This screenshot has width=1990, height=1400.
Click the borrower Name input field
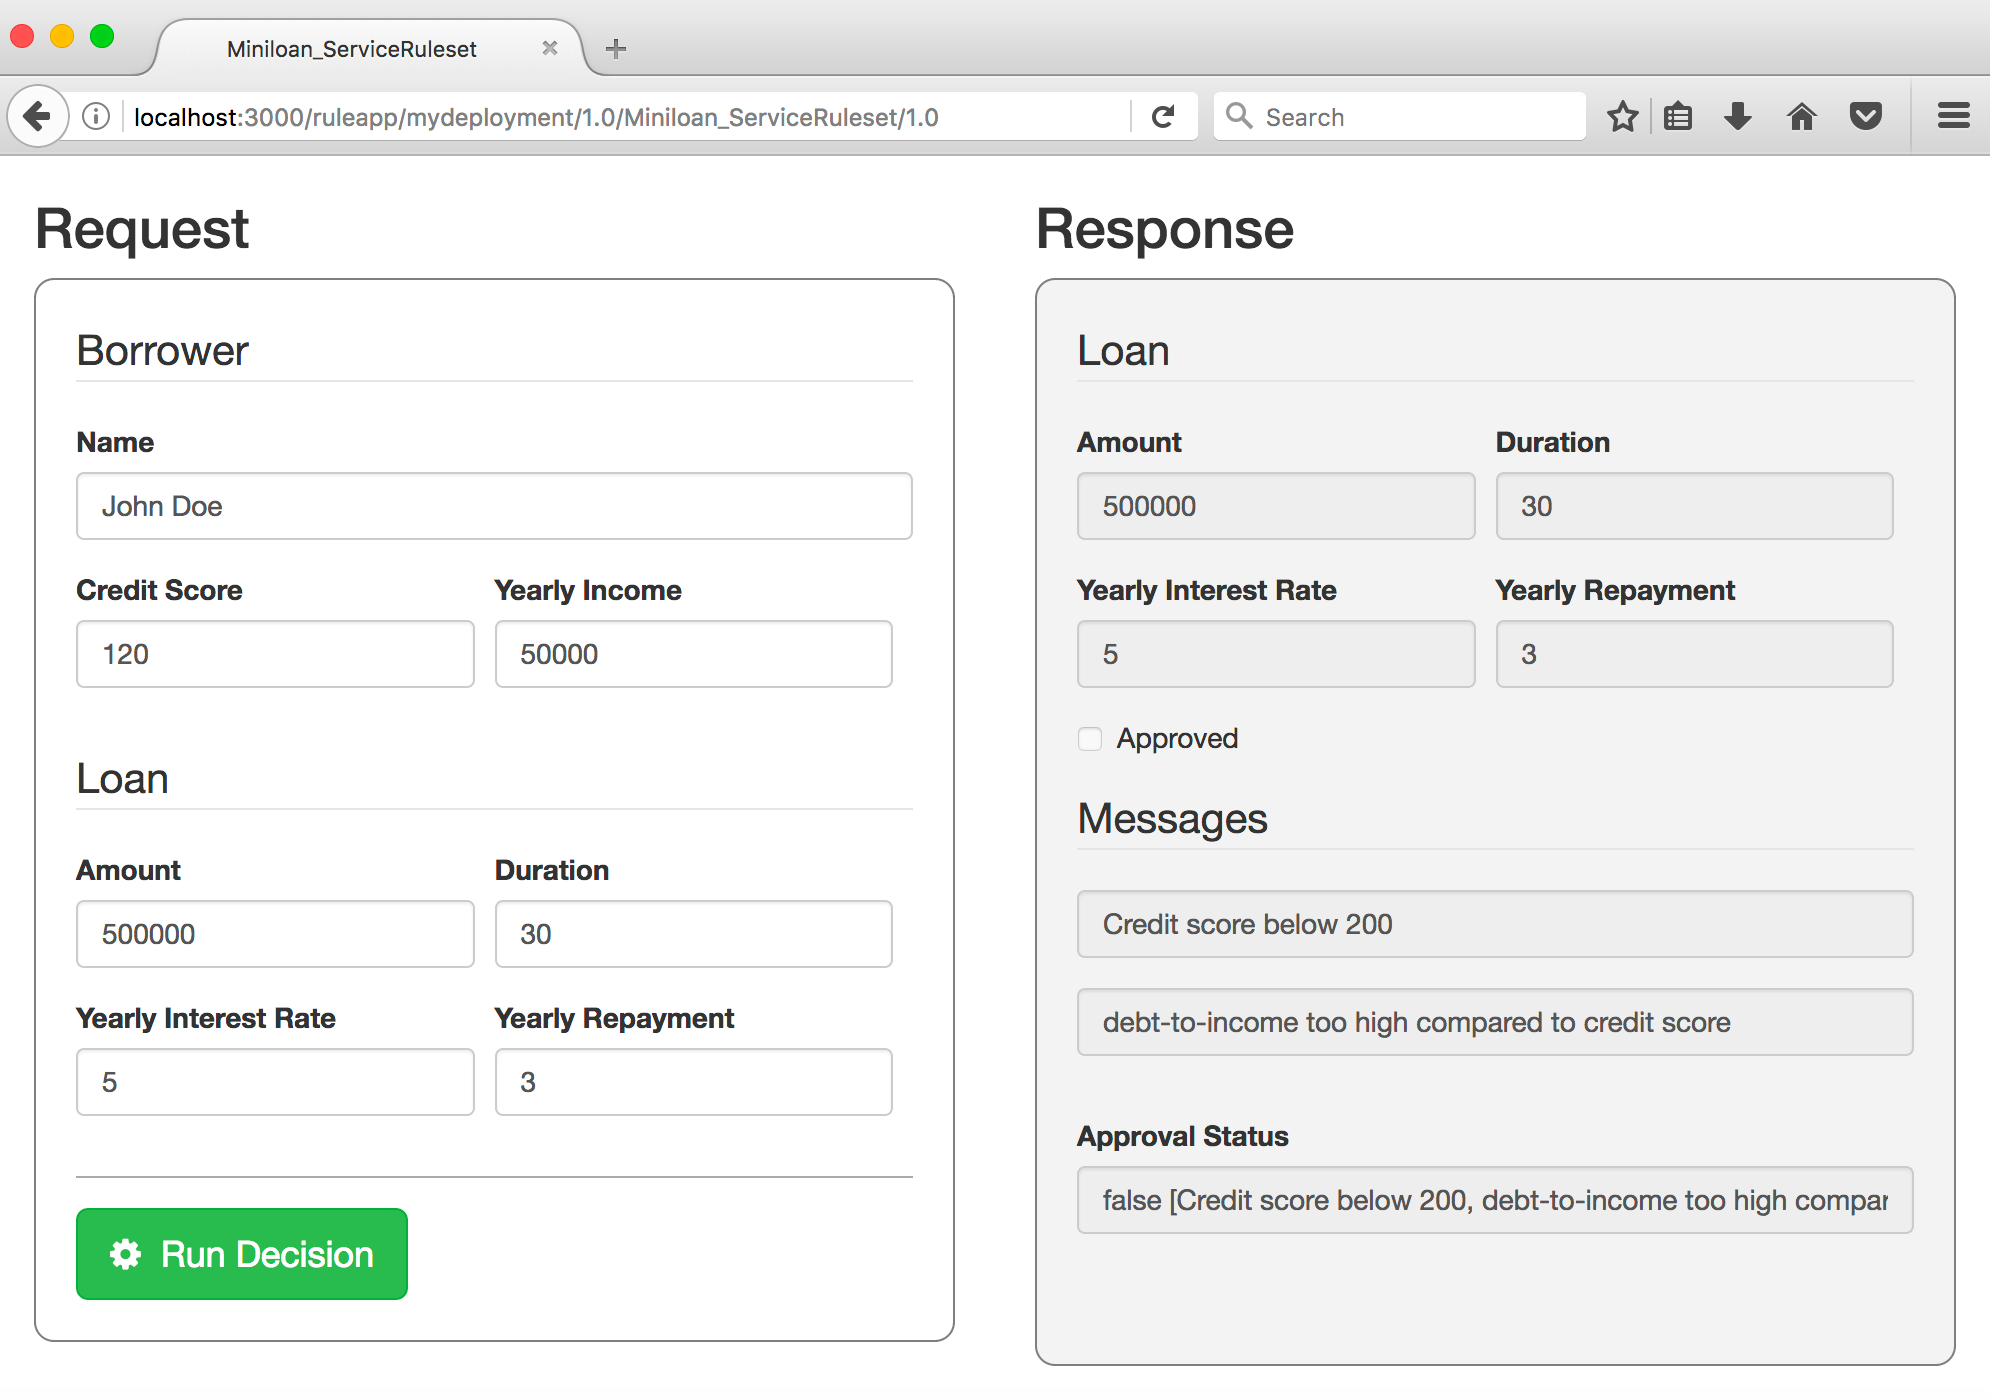tap(494, 506)
